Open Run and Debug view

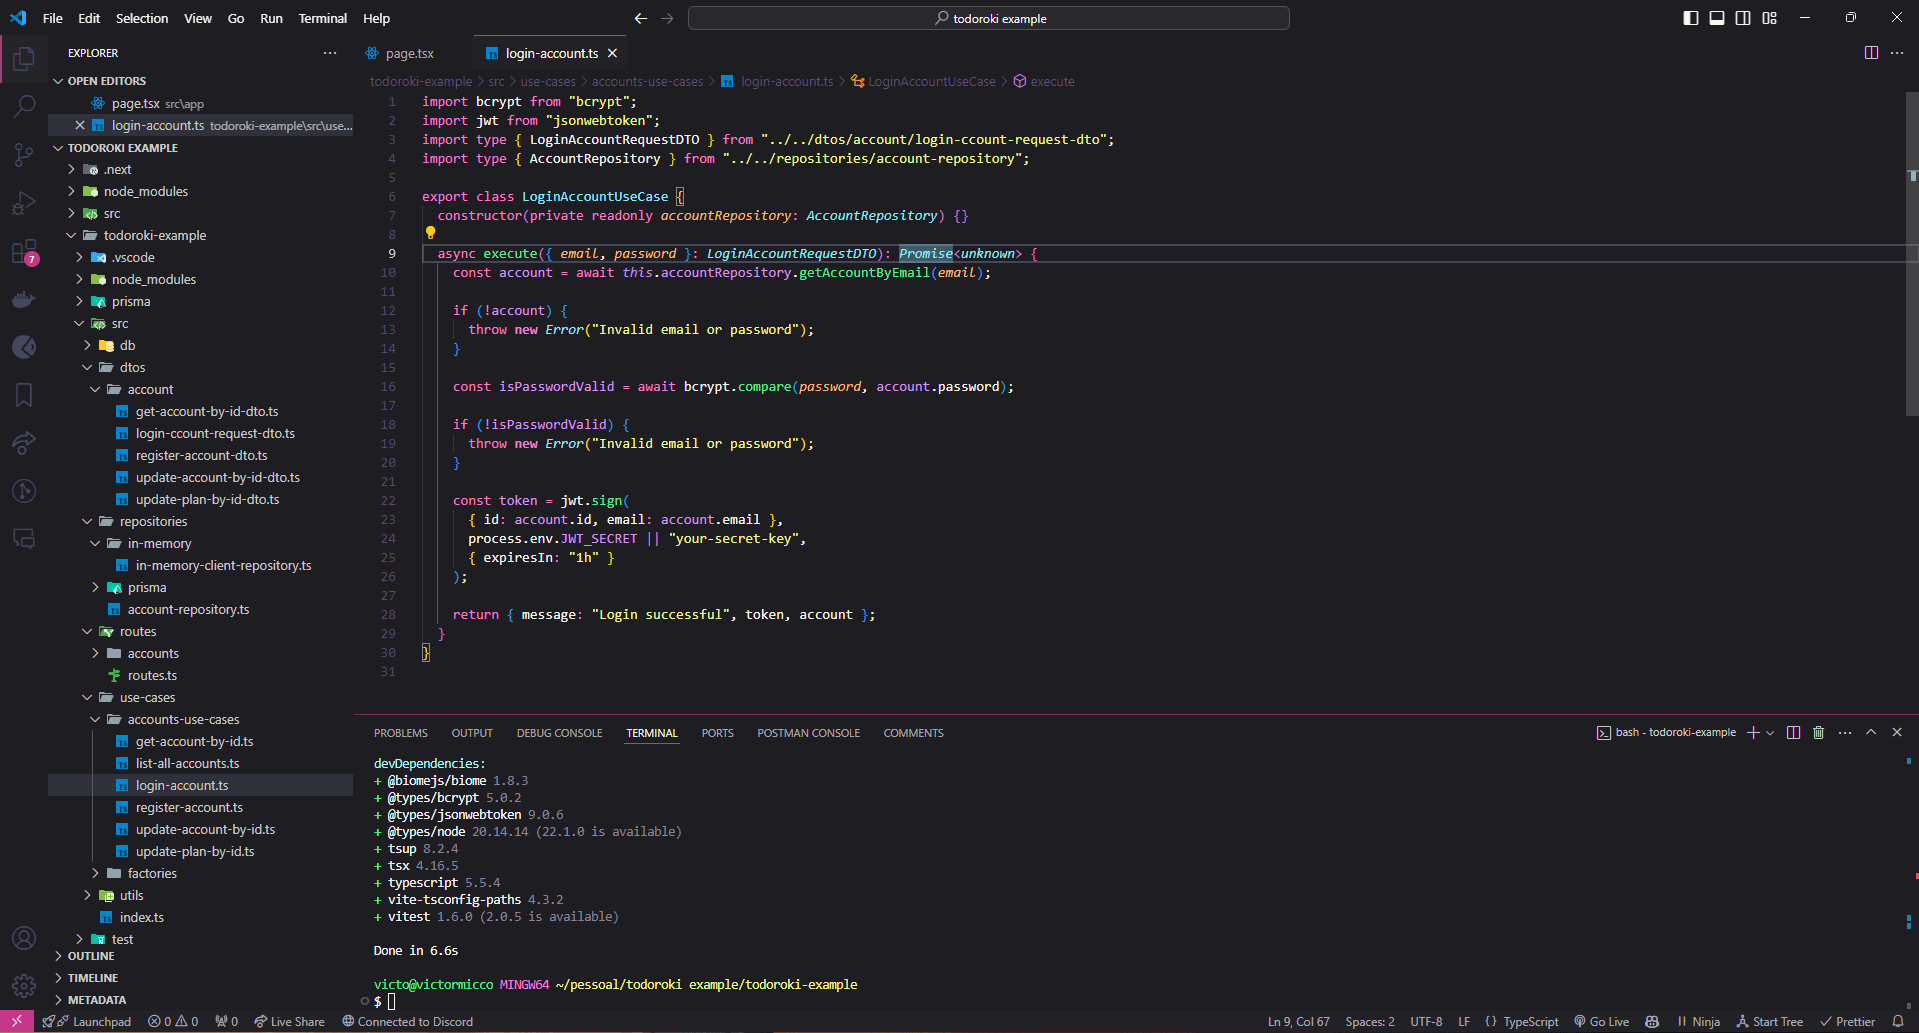24,203
